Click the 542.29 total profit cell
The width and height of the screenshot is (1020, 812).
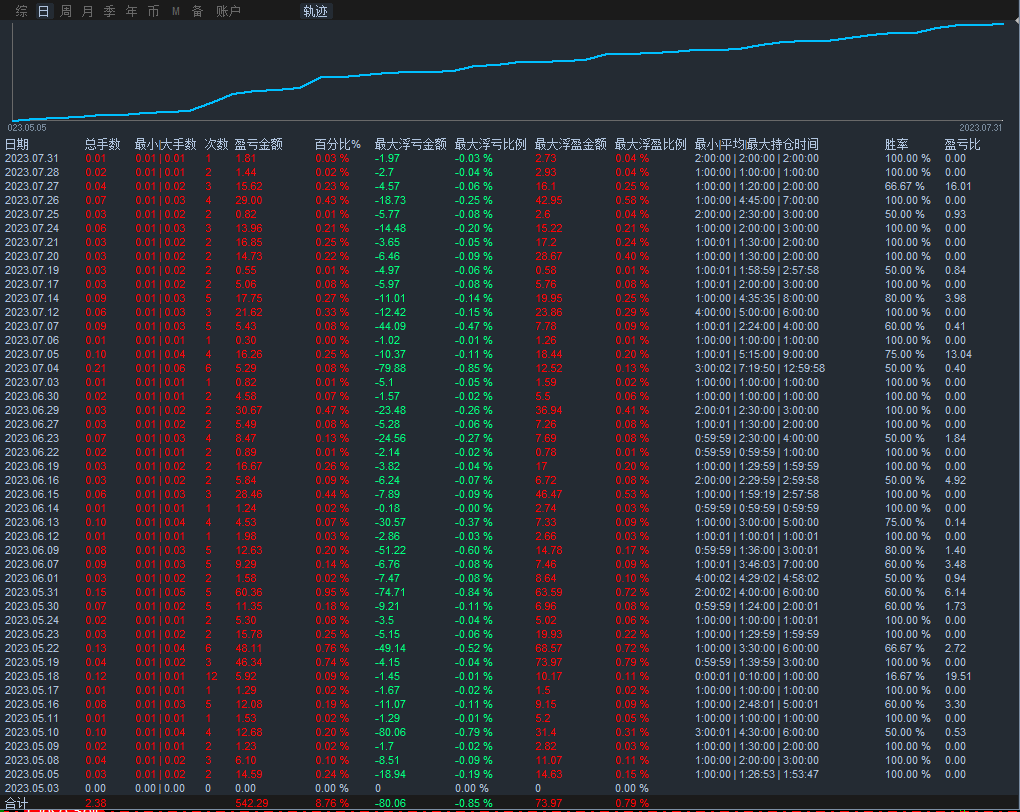pos(252,803)
